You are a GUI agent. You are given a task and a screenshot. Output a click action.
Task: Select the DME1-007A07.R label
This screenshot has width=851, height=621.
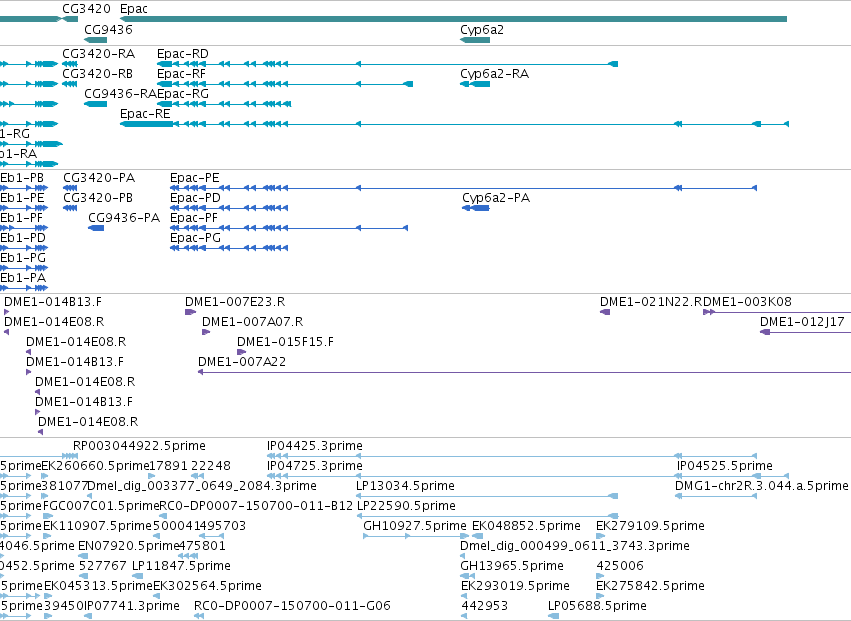click(252, 322)
